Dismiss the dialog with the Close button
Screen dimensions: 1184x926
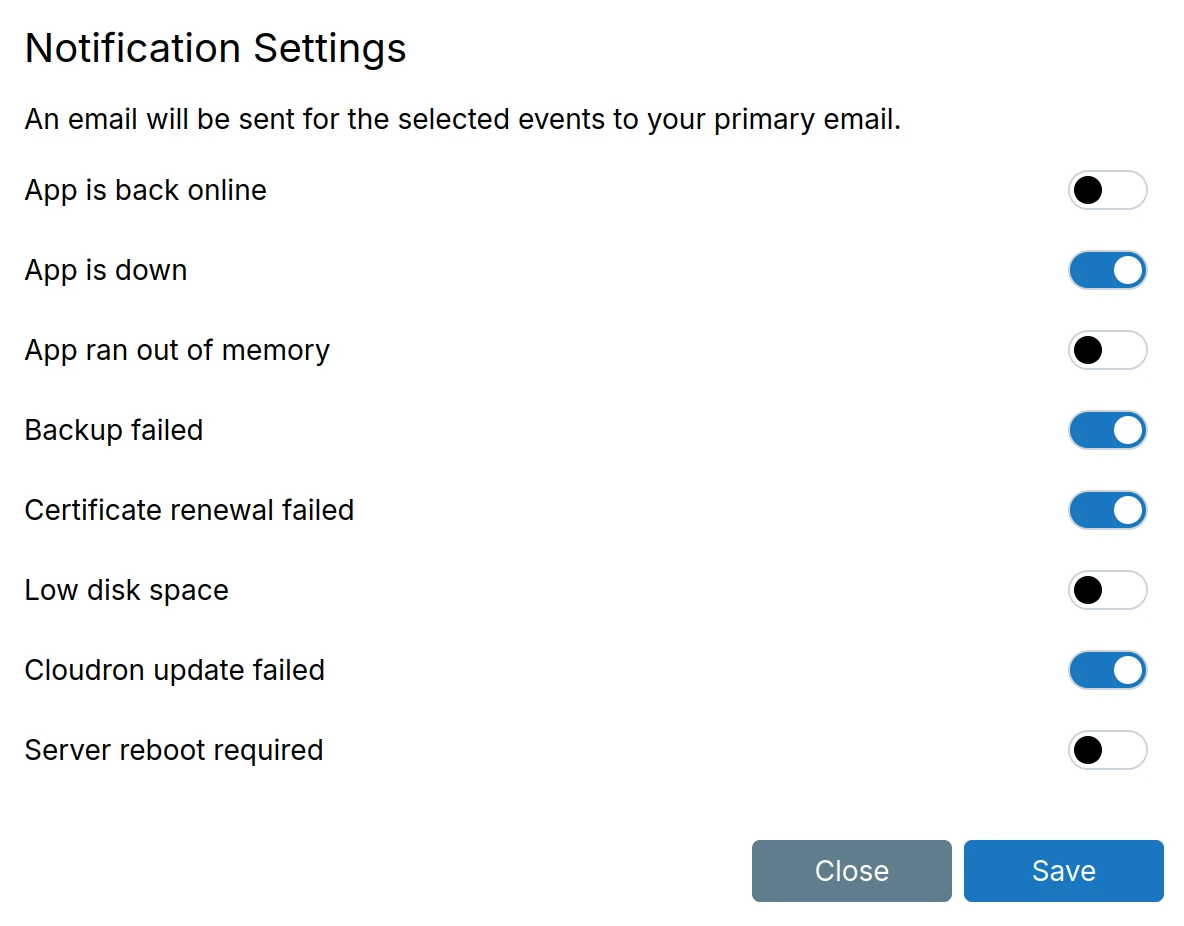[851, 871]
